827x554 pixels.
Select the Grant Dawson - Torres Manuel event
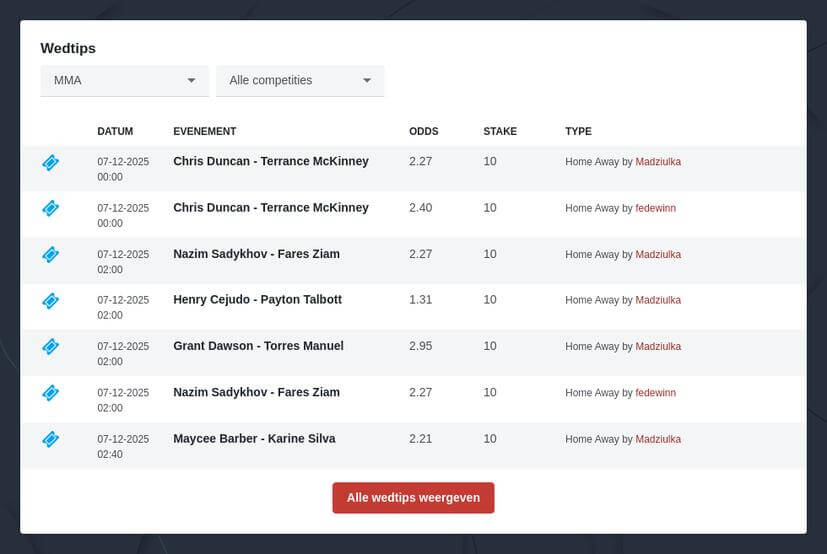(258, 345)
